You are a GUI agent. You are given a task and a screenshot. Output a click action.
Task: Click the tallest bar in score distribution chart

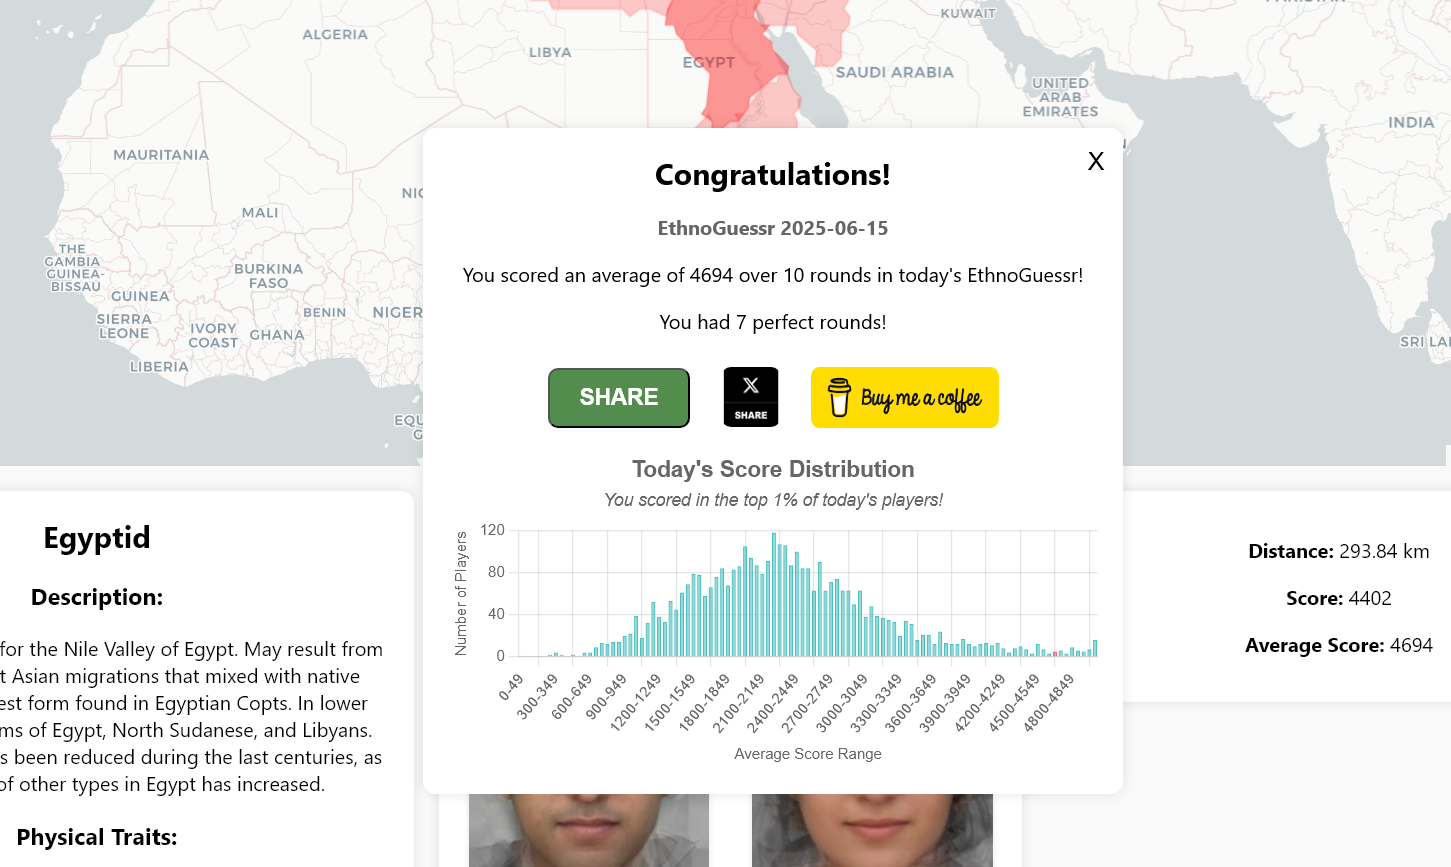tap(774, 594)
